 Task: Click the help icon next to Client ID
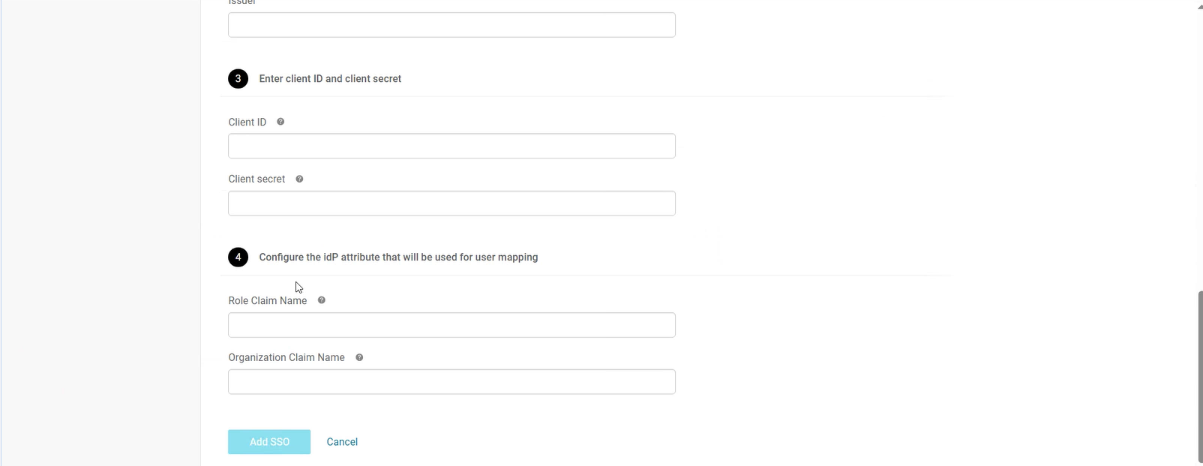tap(280, 122)
